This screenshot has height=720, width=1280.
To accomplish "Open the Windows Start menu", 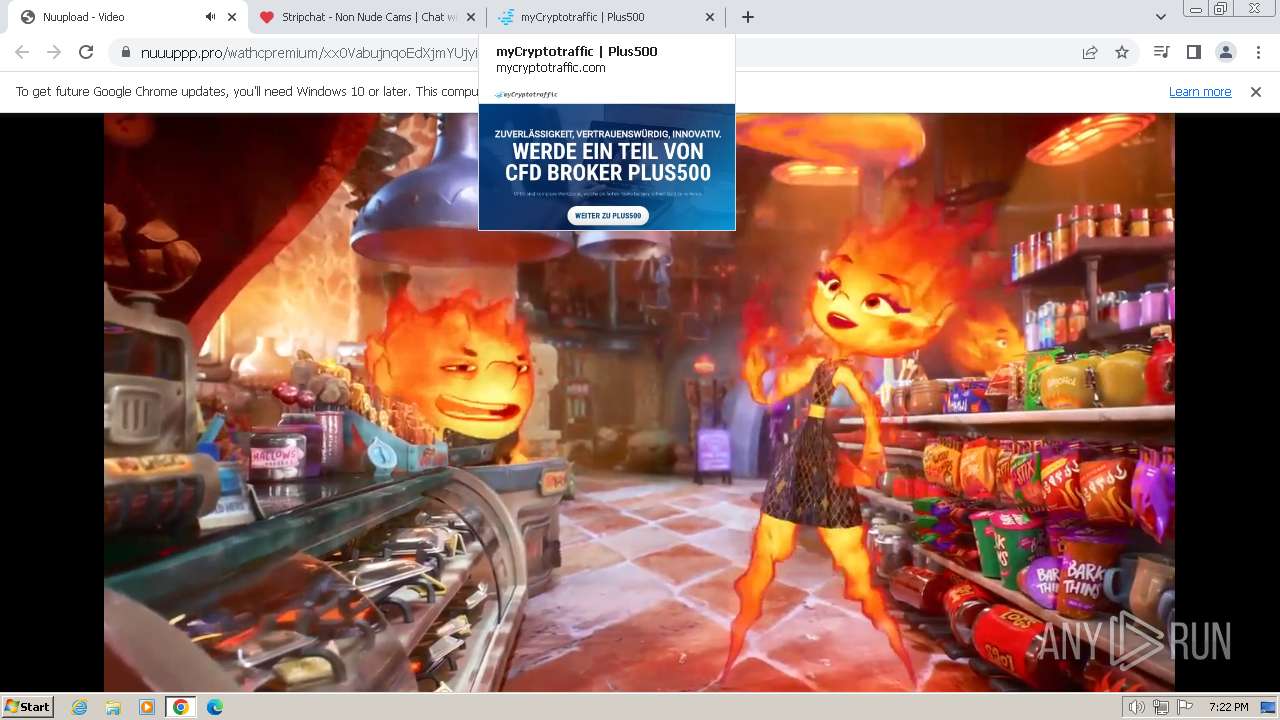I will [x=27, y=706].
